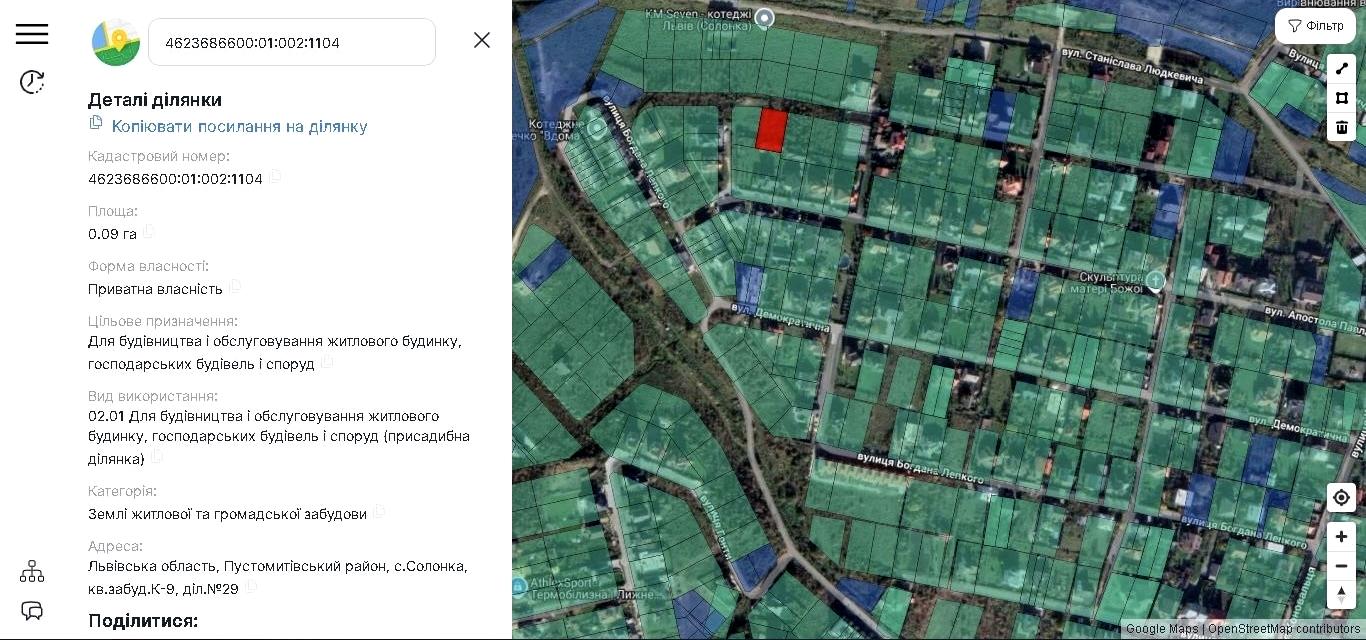Copy the cadastral number value

[275, 177]
